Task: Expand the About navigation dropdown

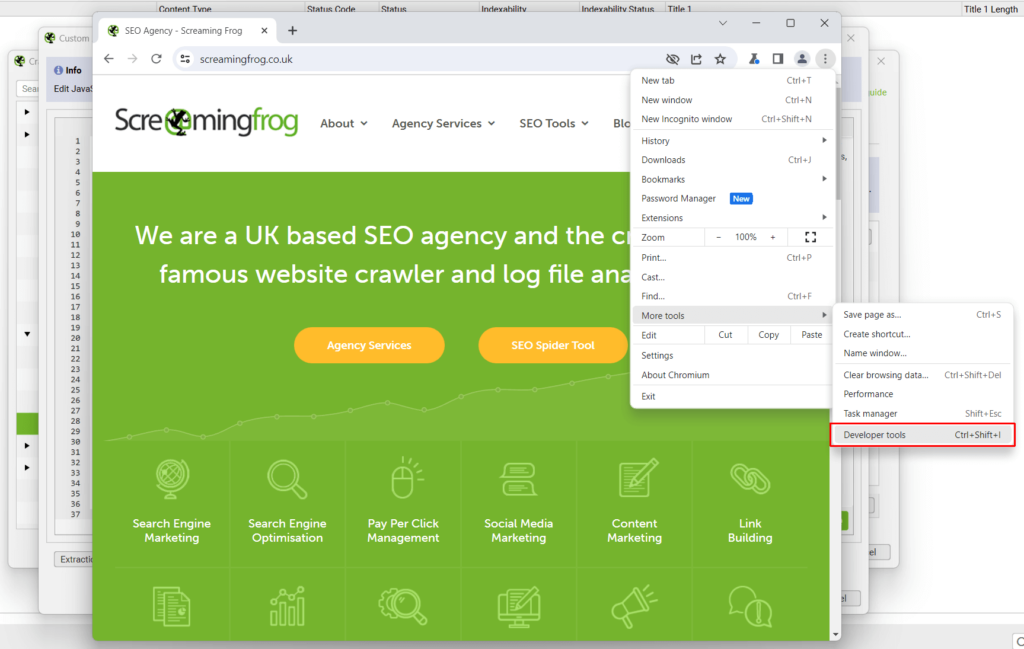Action: coord(343,123)
